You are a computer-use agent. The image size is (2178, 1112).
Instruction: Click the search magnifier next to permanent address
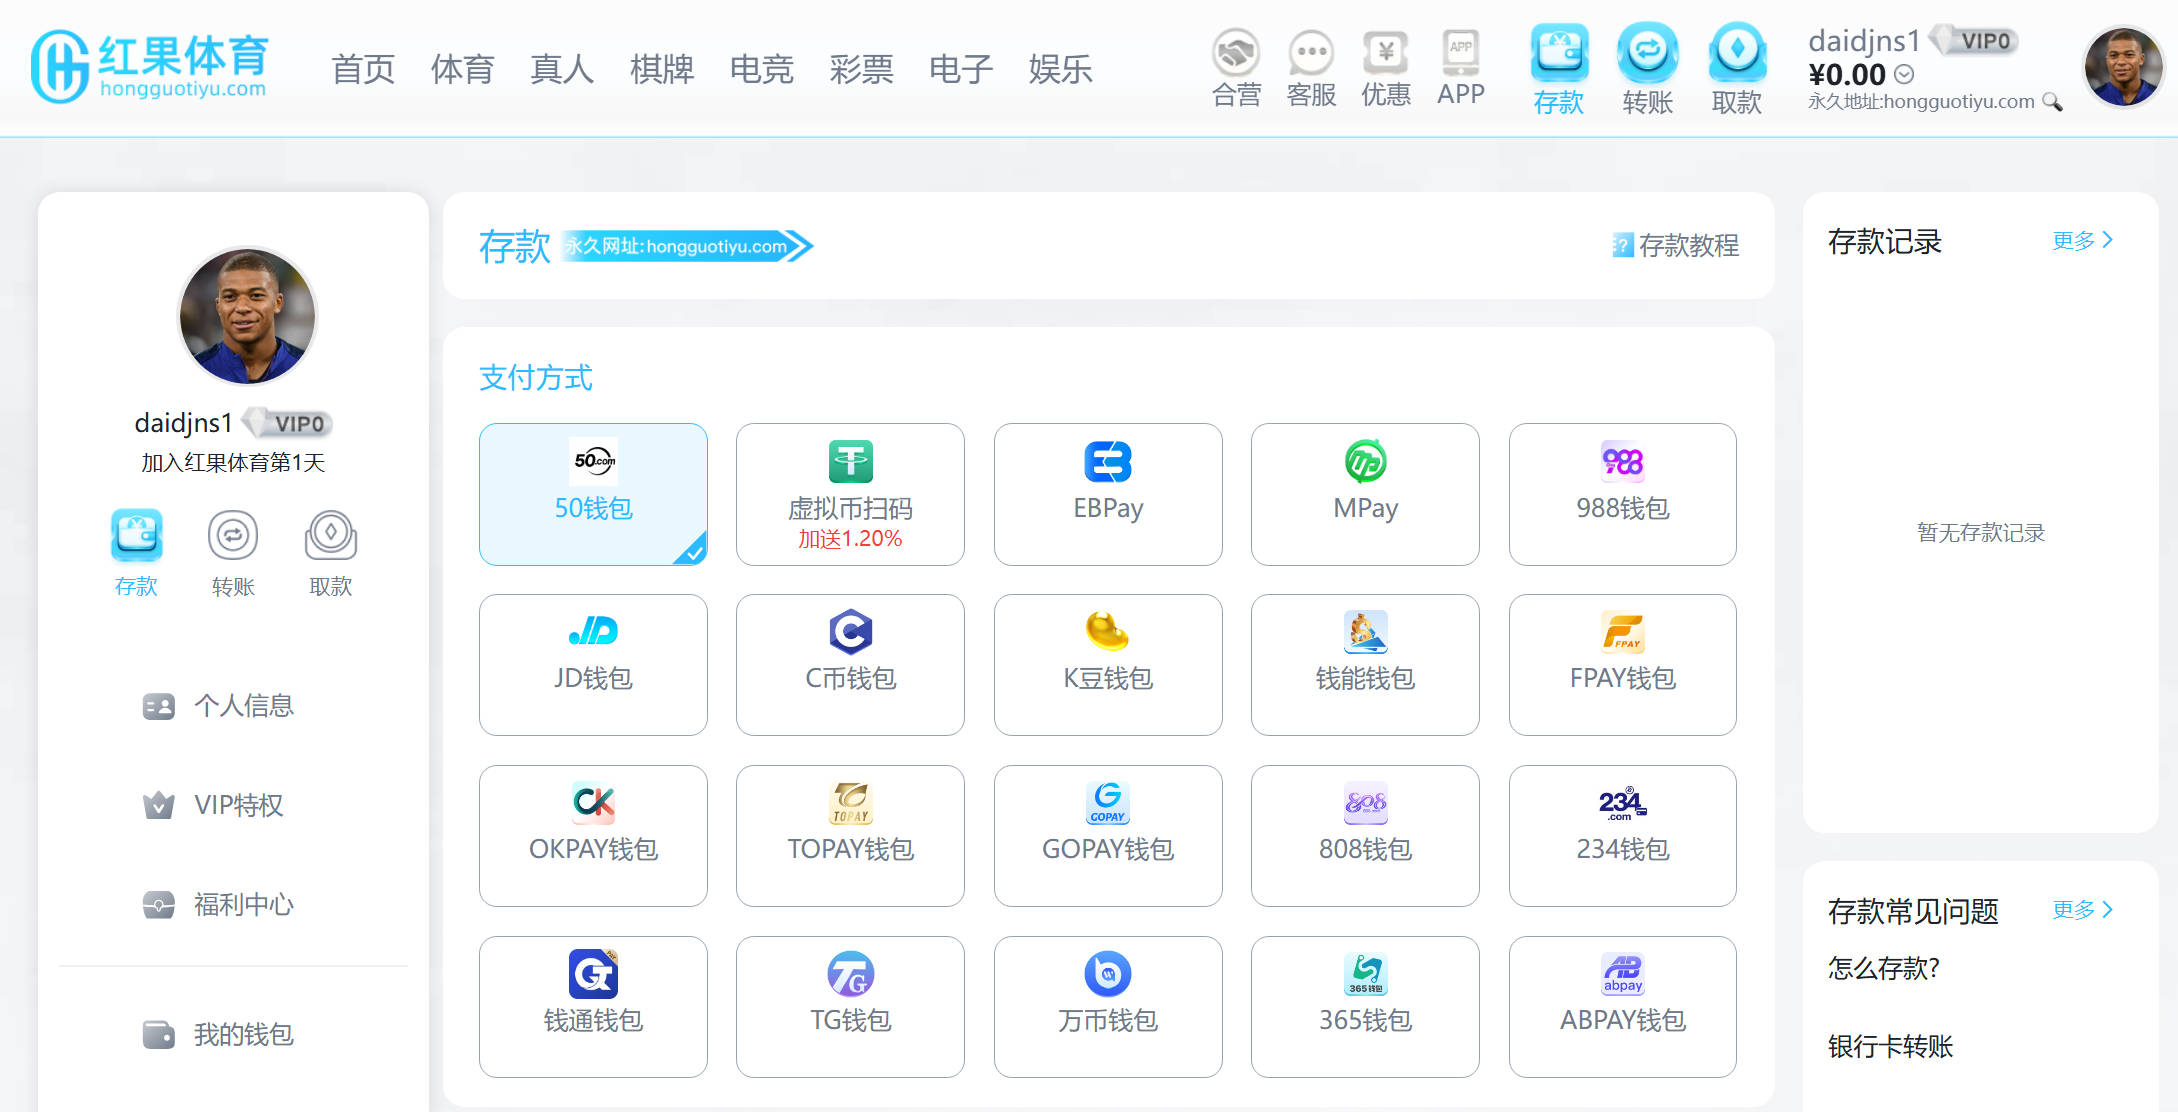pyautogui.click(x=2052, y=102)
